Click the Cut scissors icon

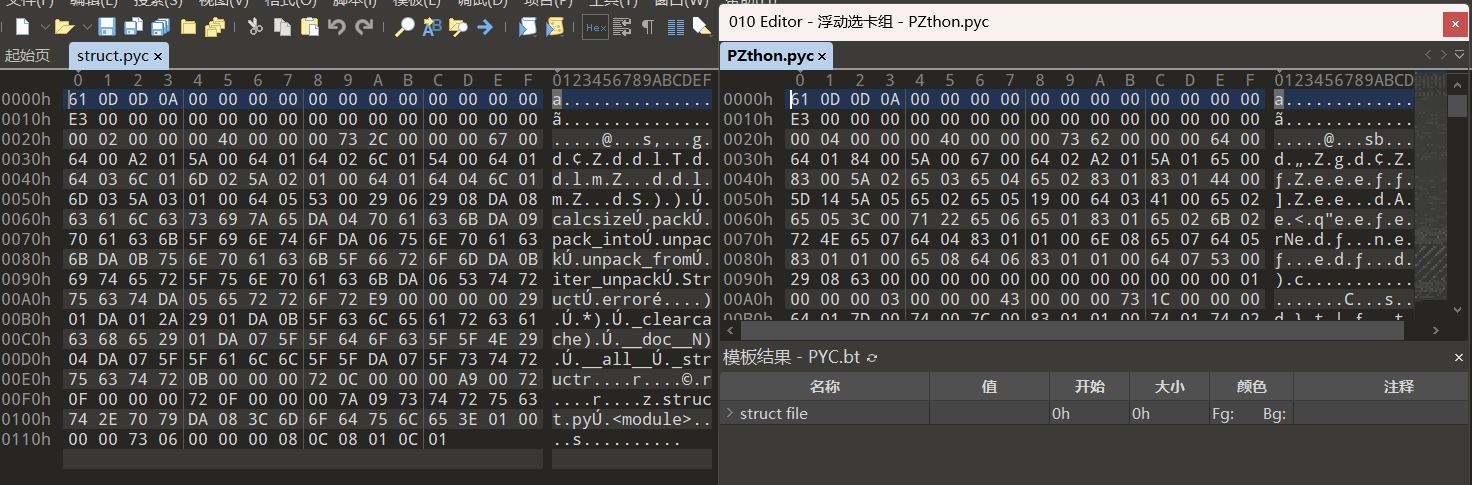(255, 27)
